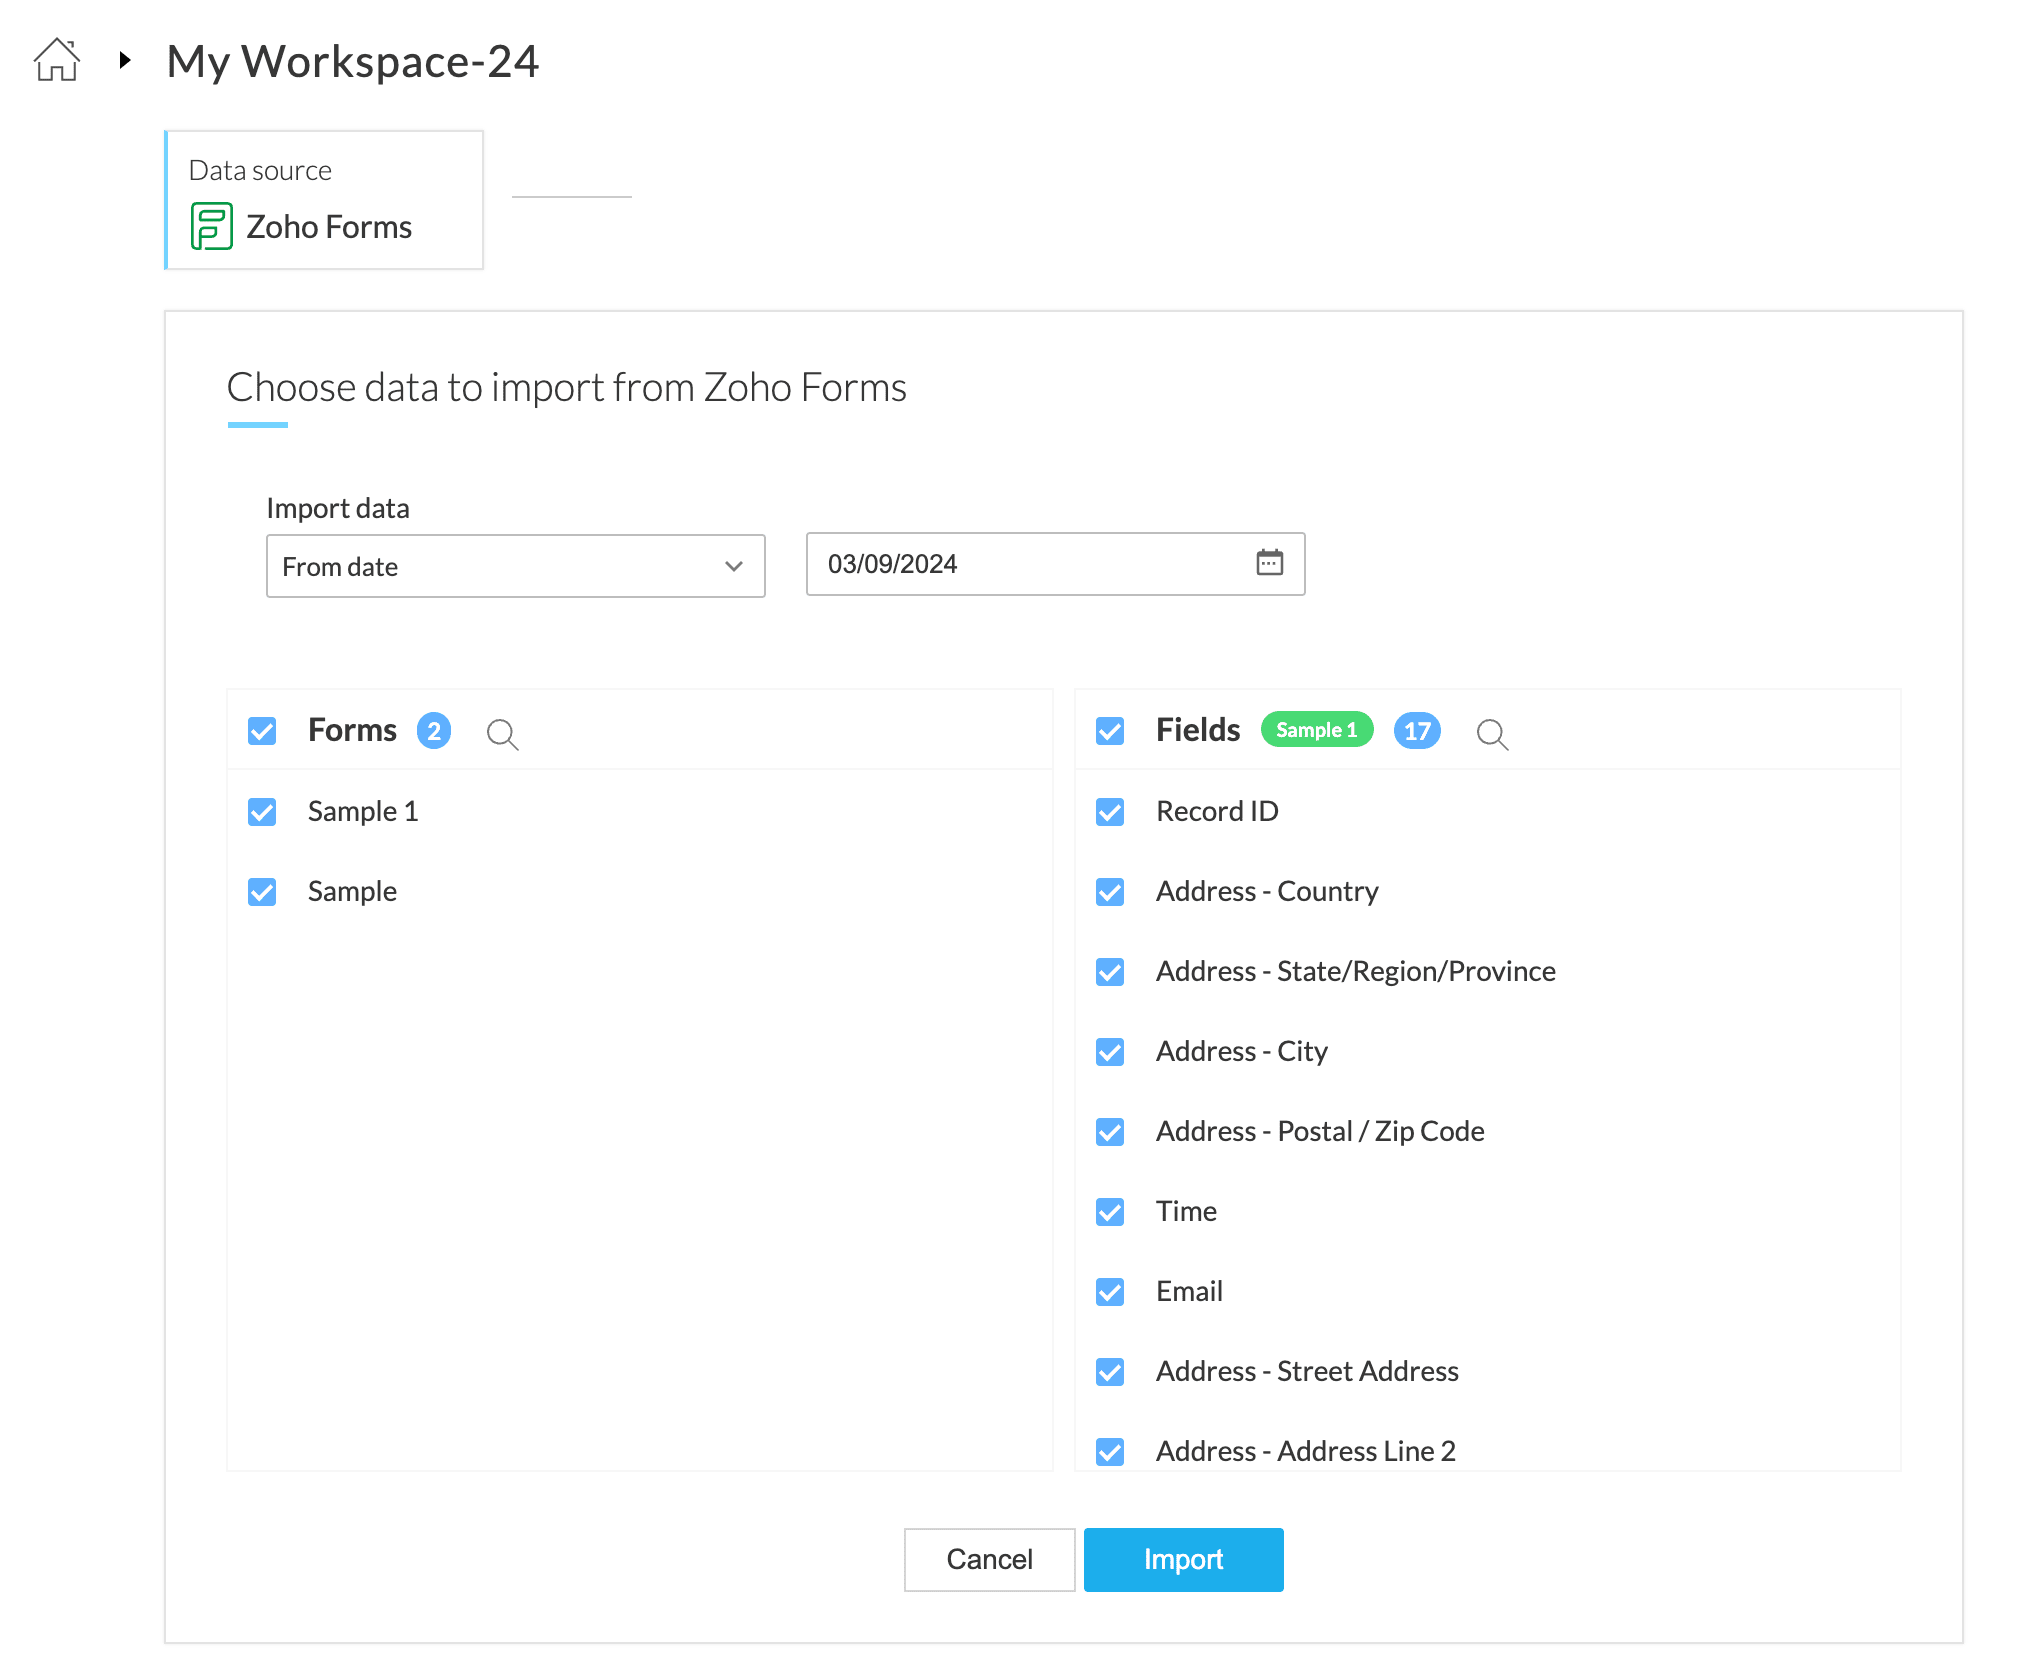Select the Data source Zoho Forms tab

coord(324,200)
